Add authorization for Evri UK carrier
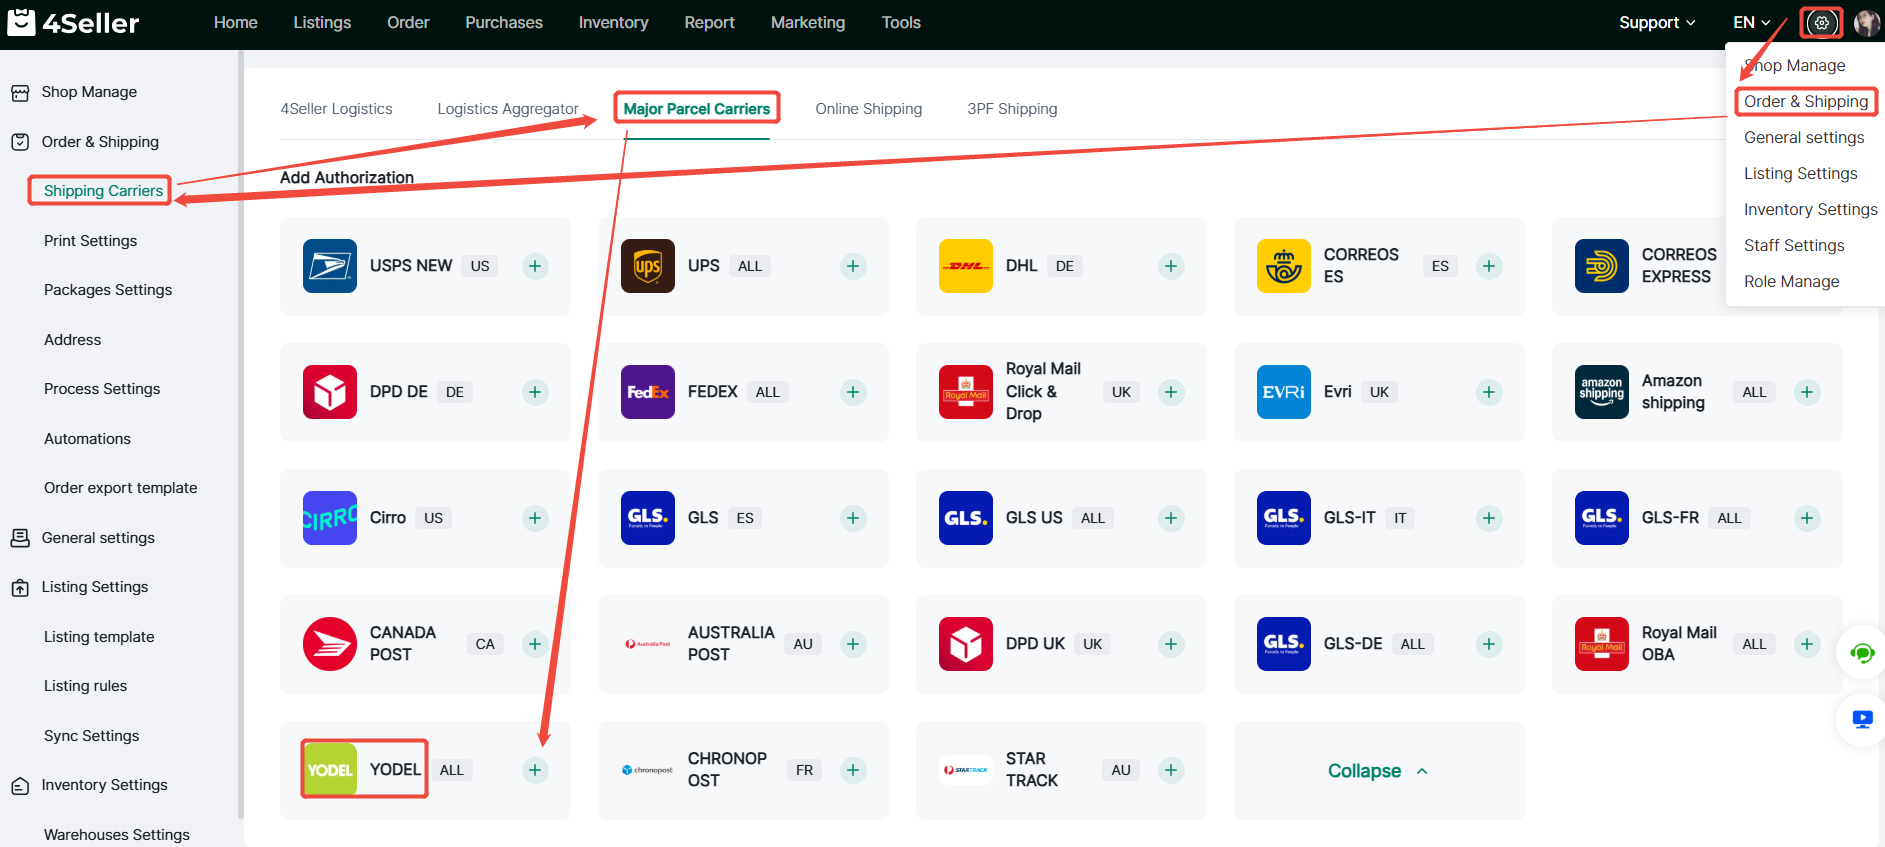This screenshot has width=1885, height=847. (1489, 392)
